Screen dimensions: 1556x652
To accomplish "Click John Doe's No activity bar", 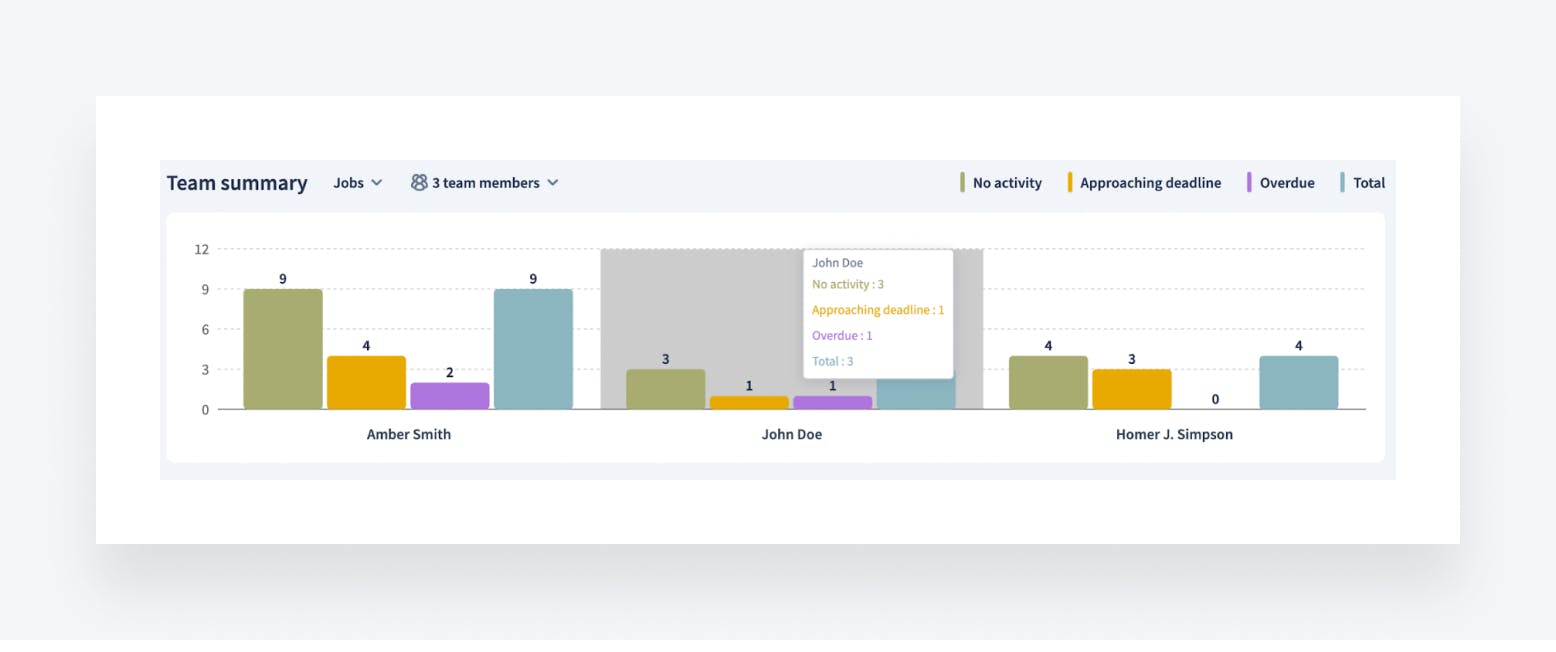I will pyautogui.click(x=666, y=389).
